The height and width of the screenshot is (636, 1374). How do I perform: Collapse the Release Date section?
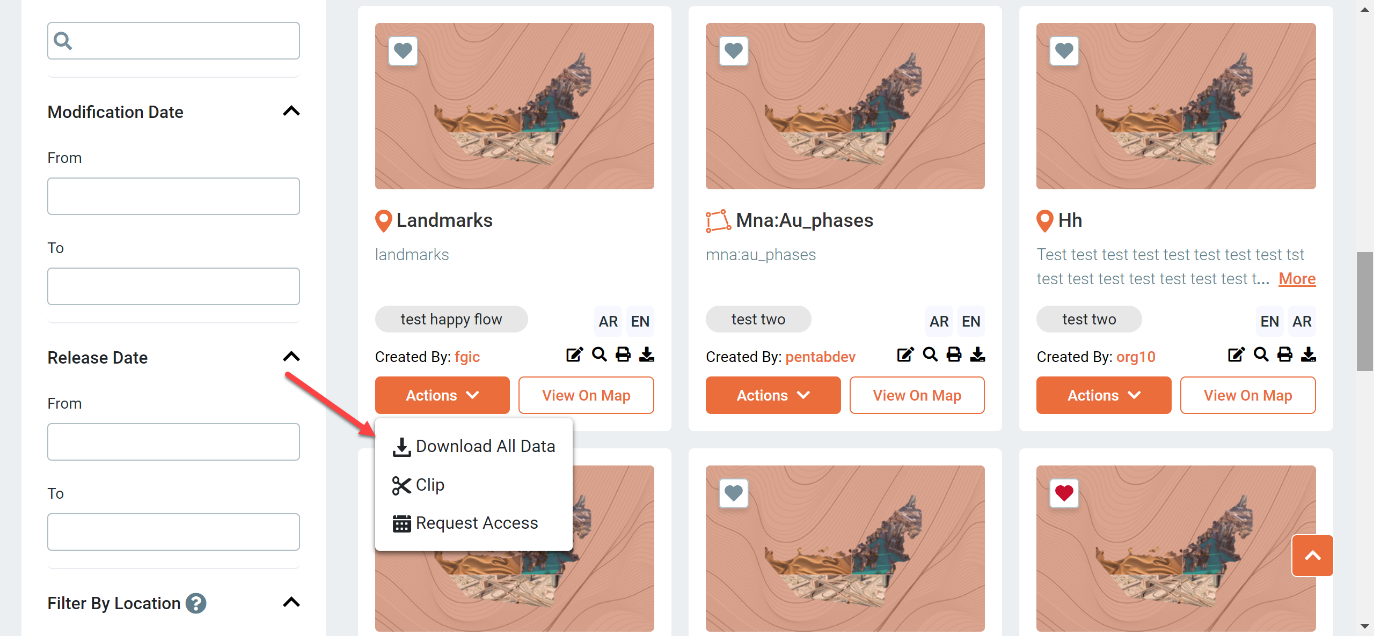tap(291, 357)
